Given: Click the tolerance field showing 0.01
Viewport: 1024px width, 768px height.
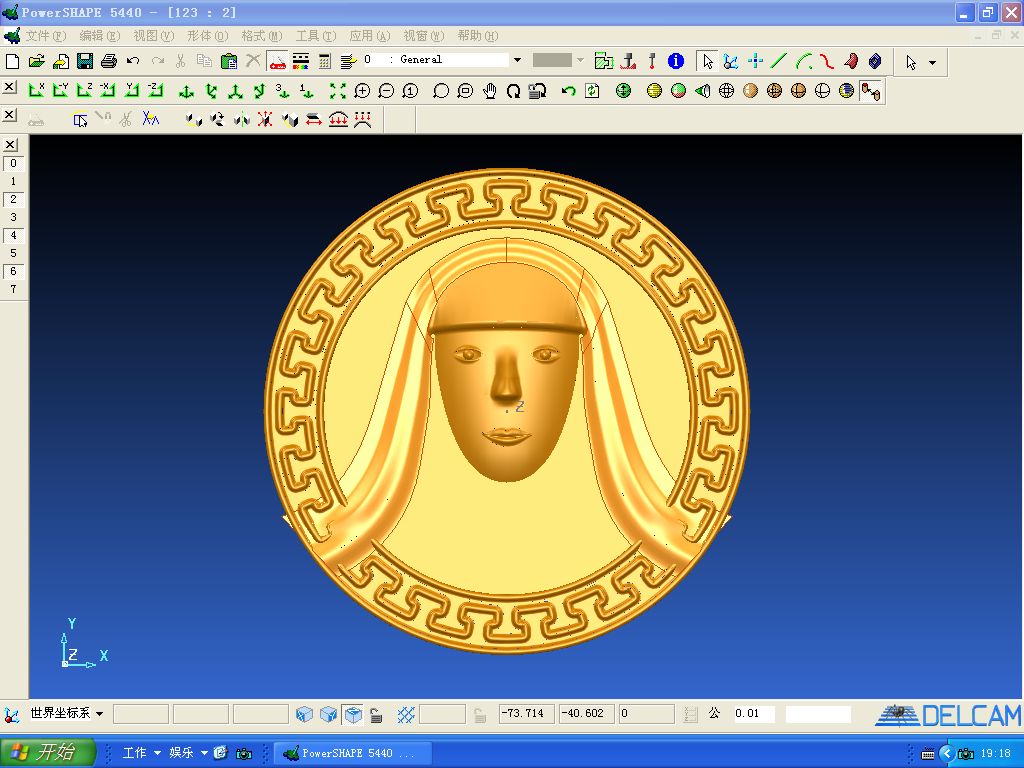Looking at the screenshot, I should (x=754, y=714).
